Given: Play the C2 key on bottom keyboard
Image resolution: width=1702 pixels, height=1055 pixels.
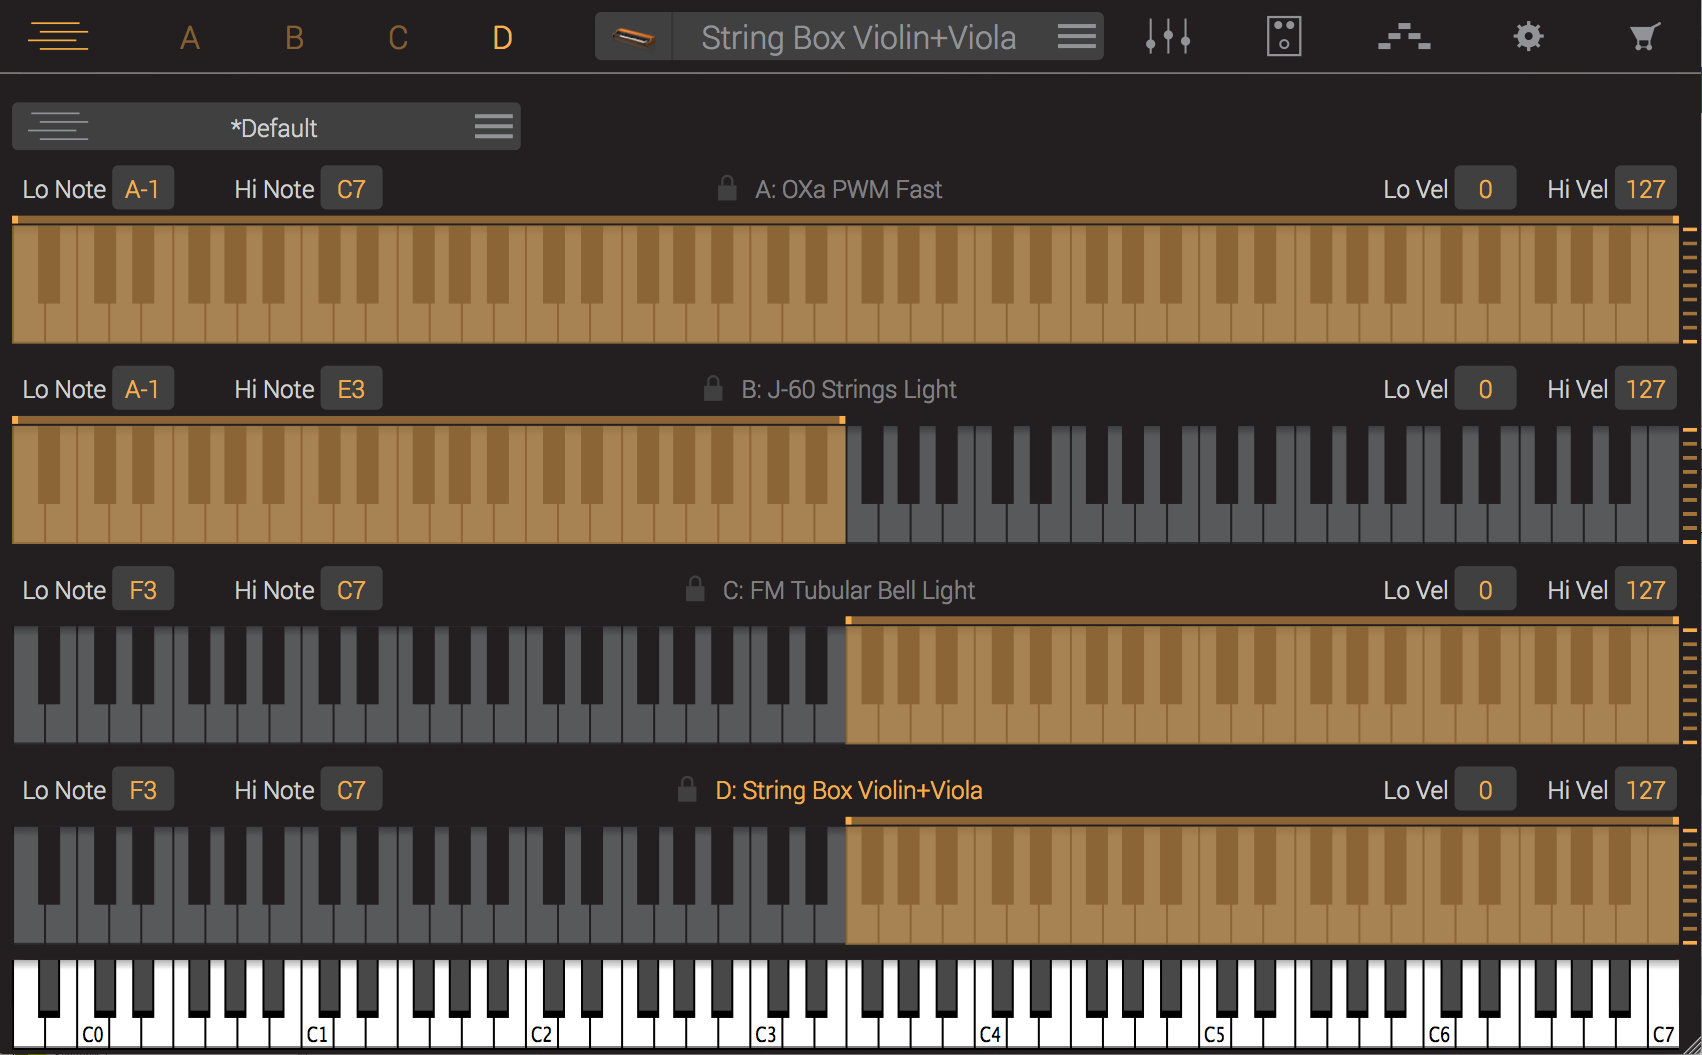Looking at the screenshot, I should click(x=541, y=1033).
